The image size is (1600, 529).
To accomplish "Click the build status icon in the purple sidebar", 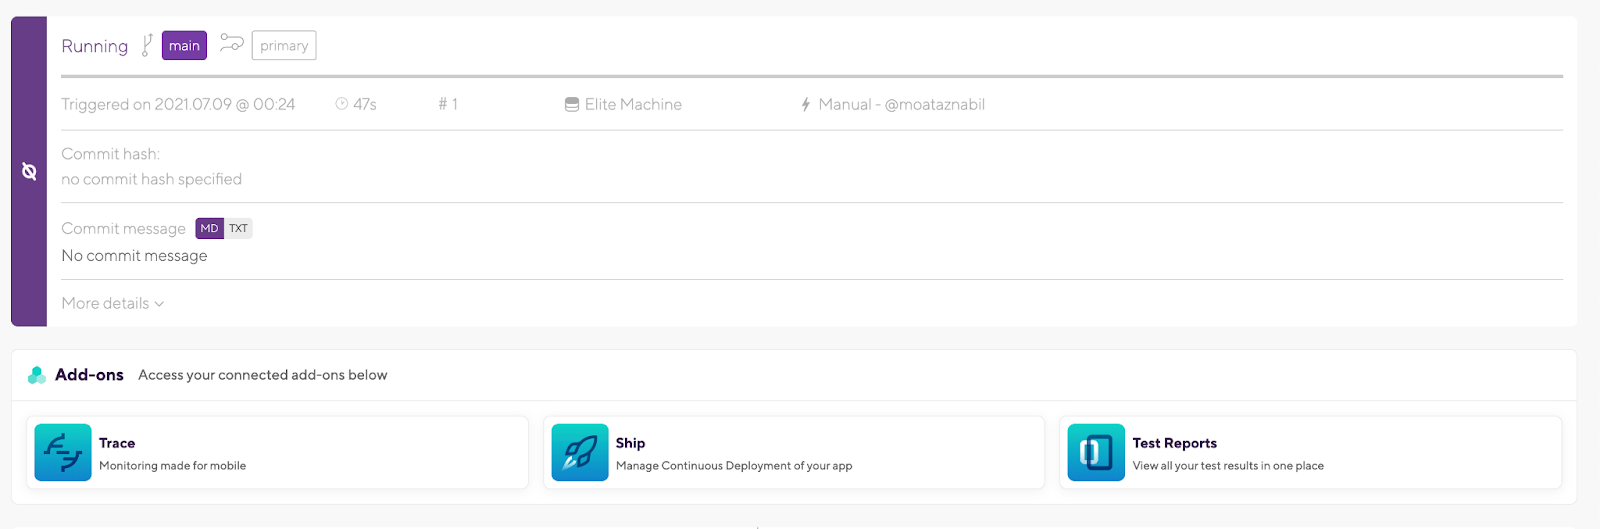I will [x=29, y=172].
